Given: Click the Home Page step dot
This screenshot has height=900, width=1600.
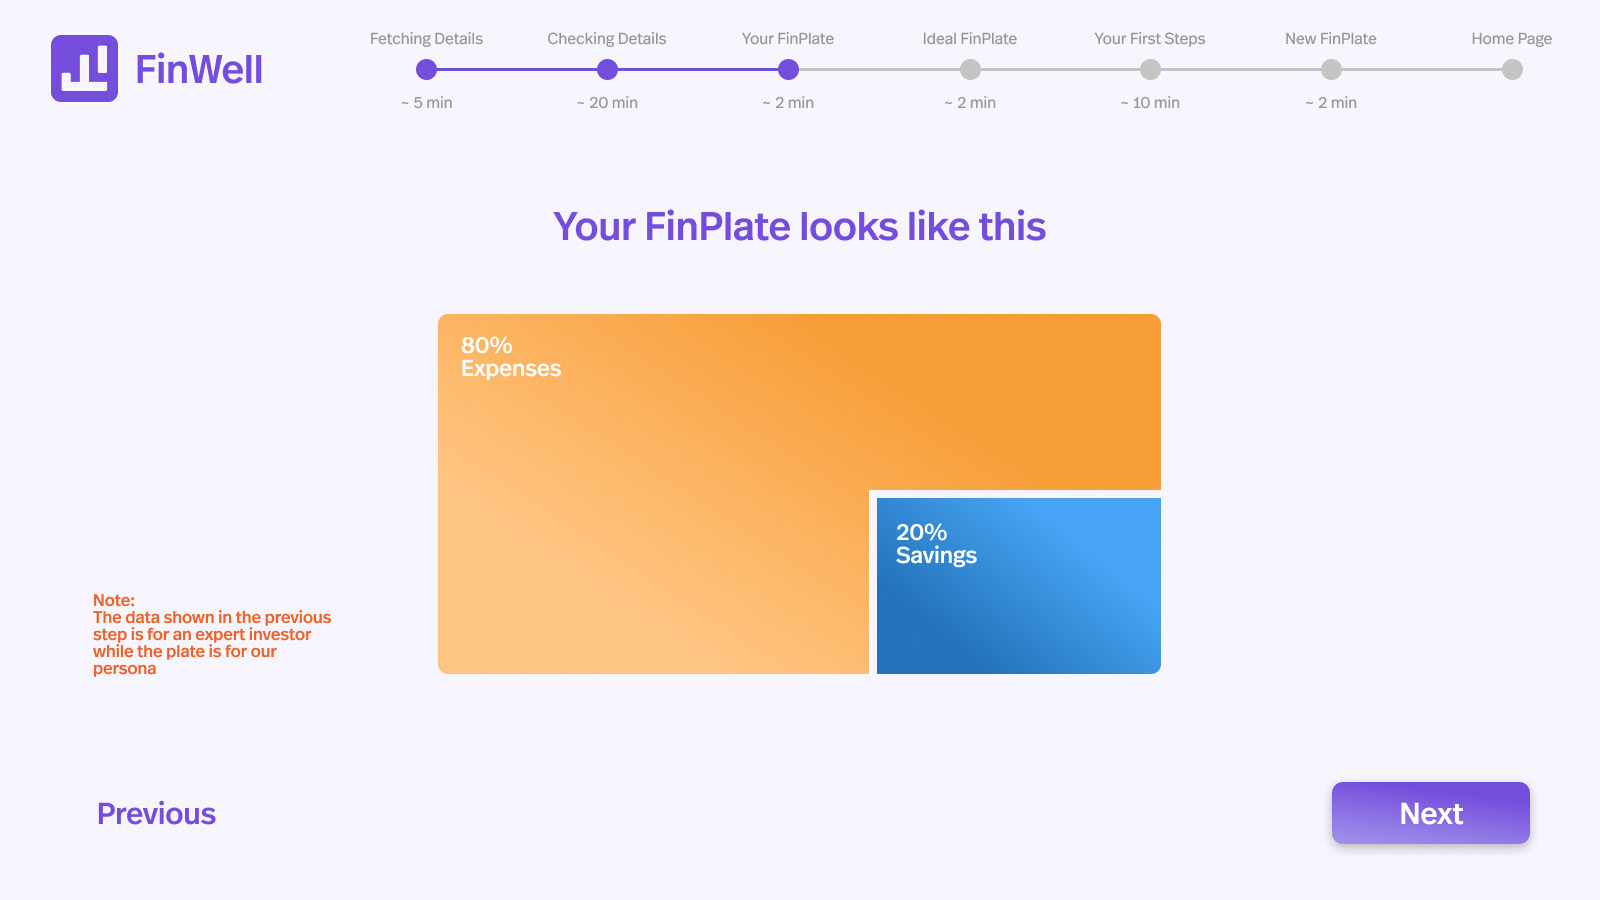Looking at the screenshot, I should tap(1512, 70).
